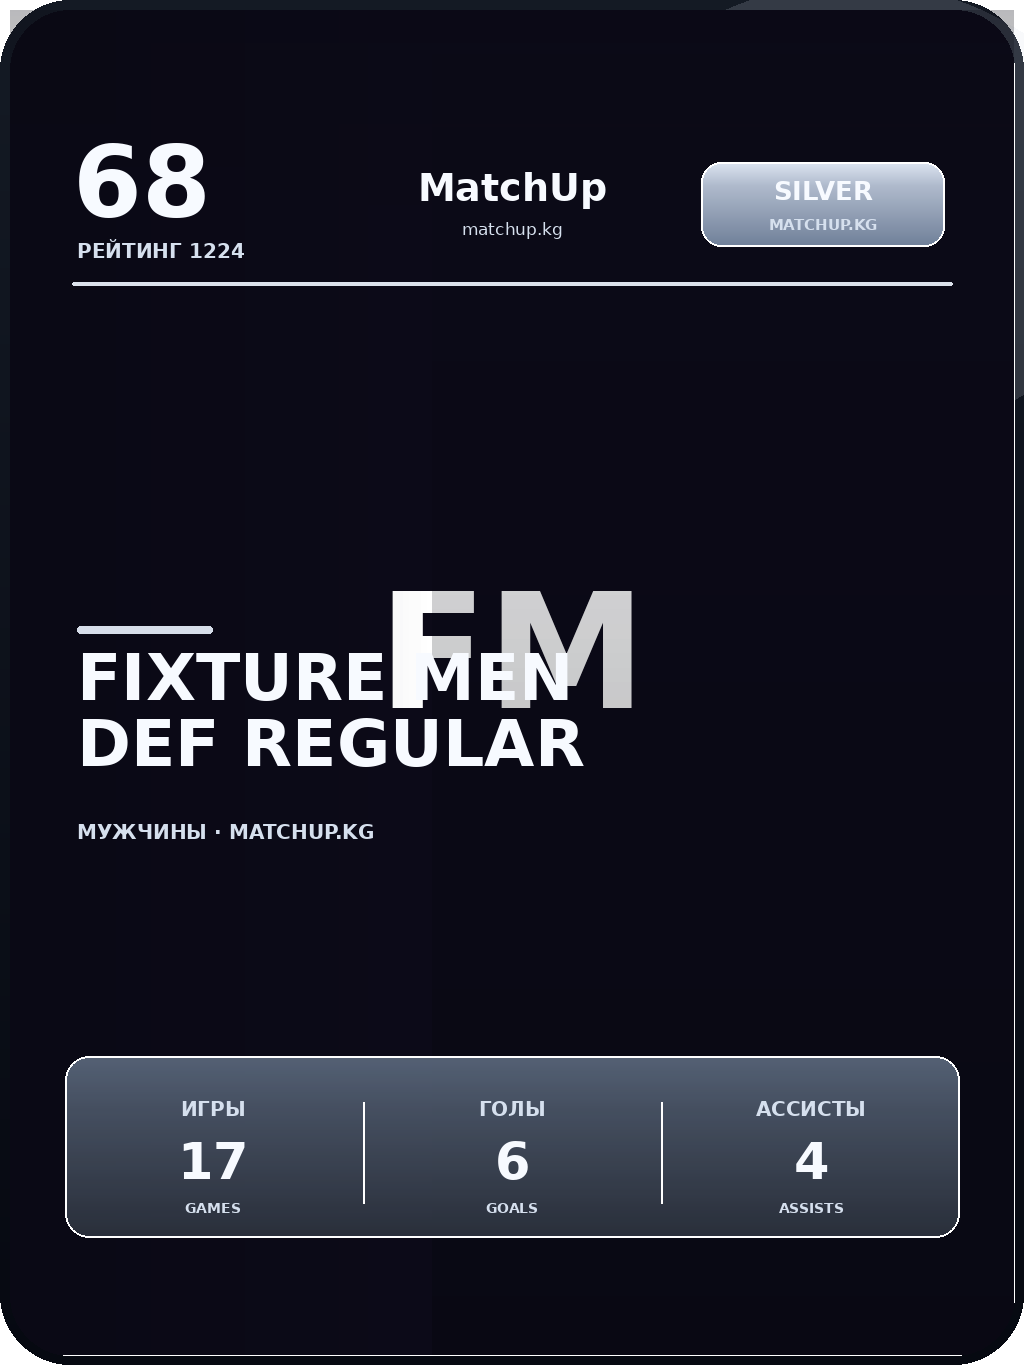
Task: Click the MatchUp title at top
Action: pyautogui.click(x=512, y=188)
